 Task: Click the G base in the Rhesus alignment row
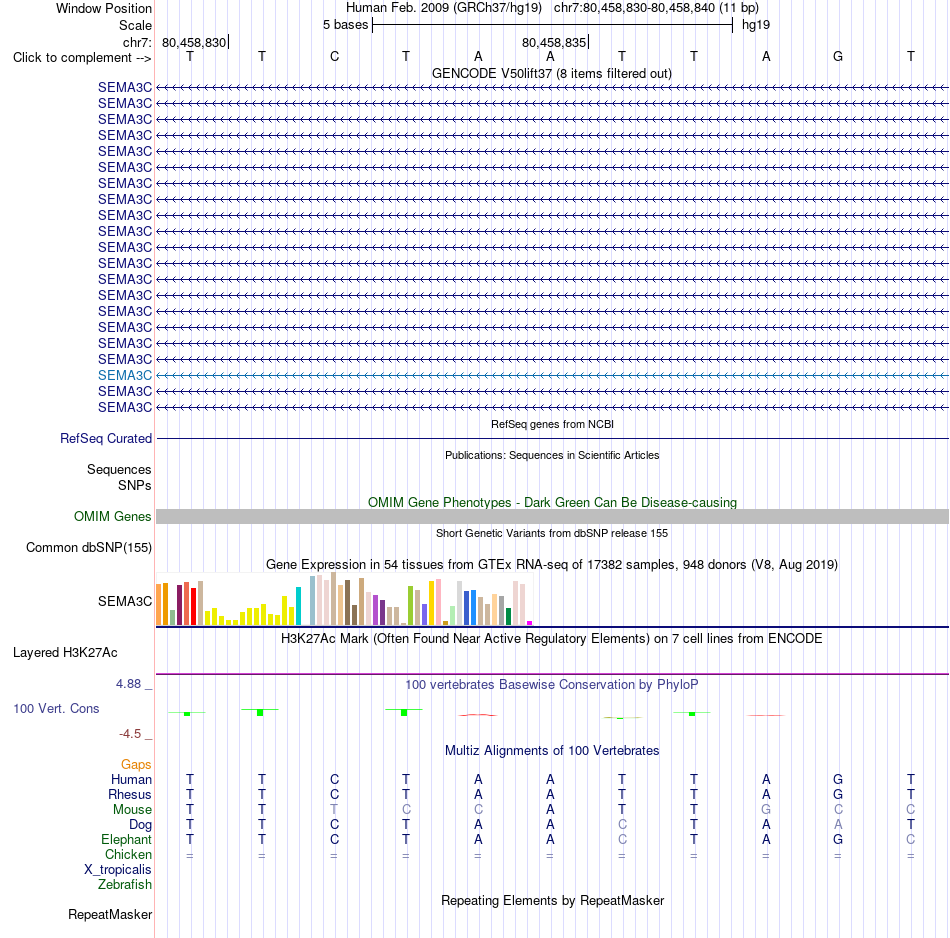coord(838,794)
